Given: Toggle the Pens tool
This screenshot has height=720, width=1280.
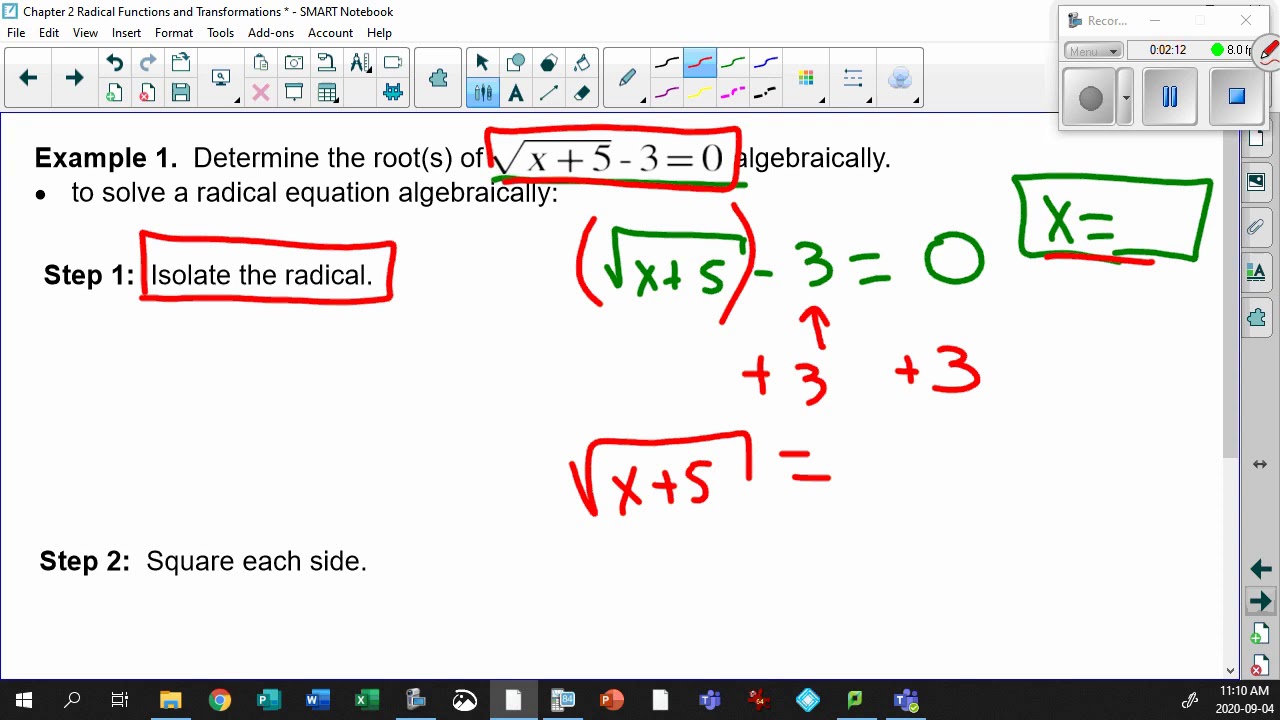Looking at the screenshot, I should click(482, 93).
